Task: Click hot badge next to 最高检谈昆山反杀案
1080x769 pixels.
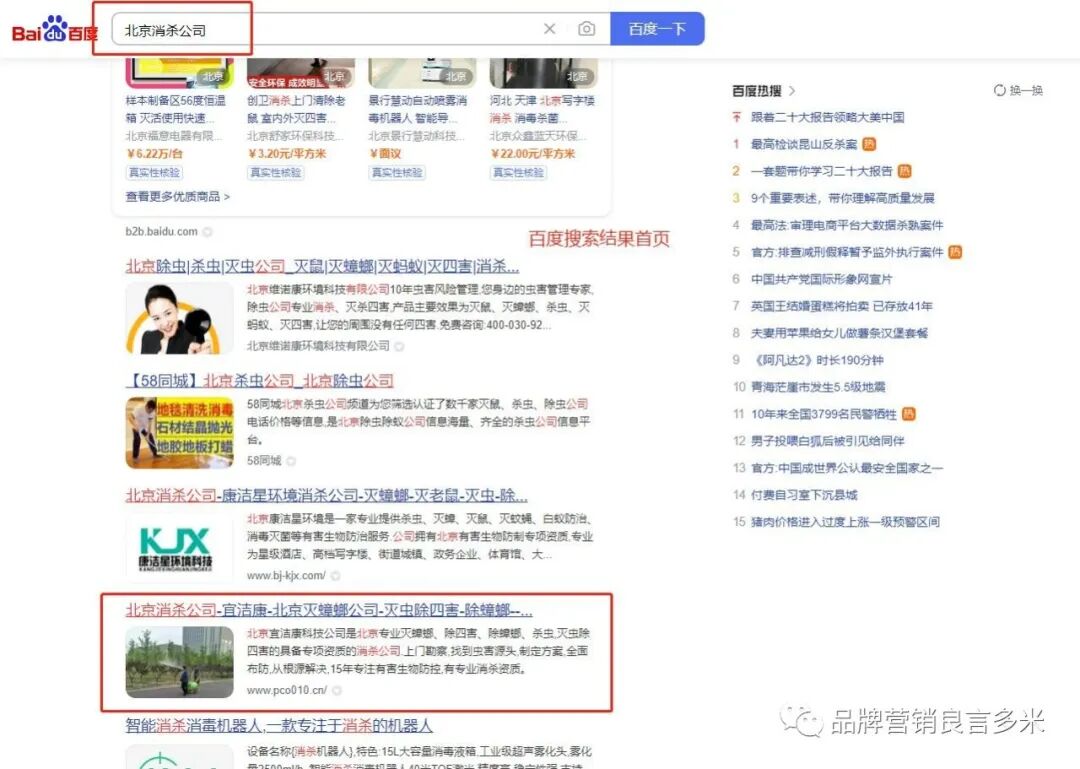Action: (x=869, y=144)
